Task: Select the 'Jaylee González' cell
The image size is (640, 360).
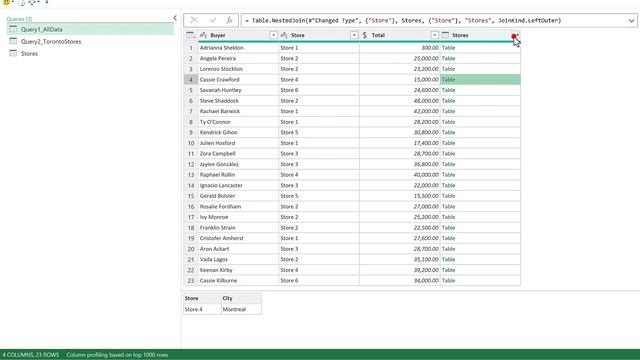Action: pyautogui.click(x=238, y=164)
